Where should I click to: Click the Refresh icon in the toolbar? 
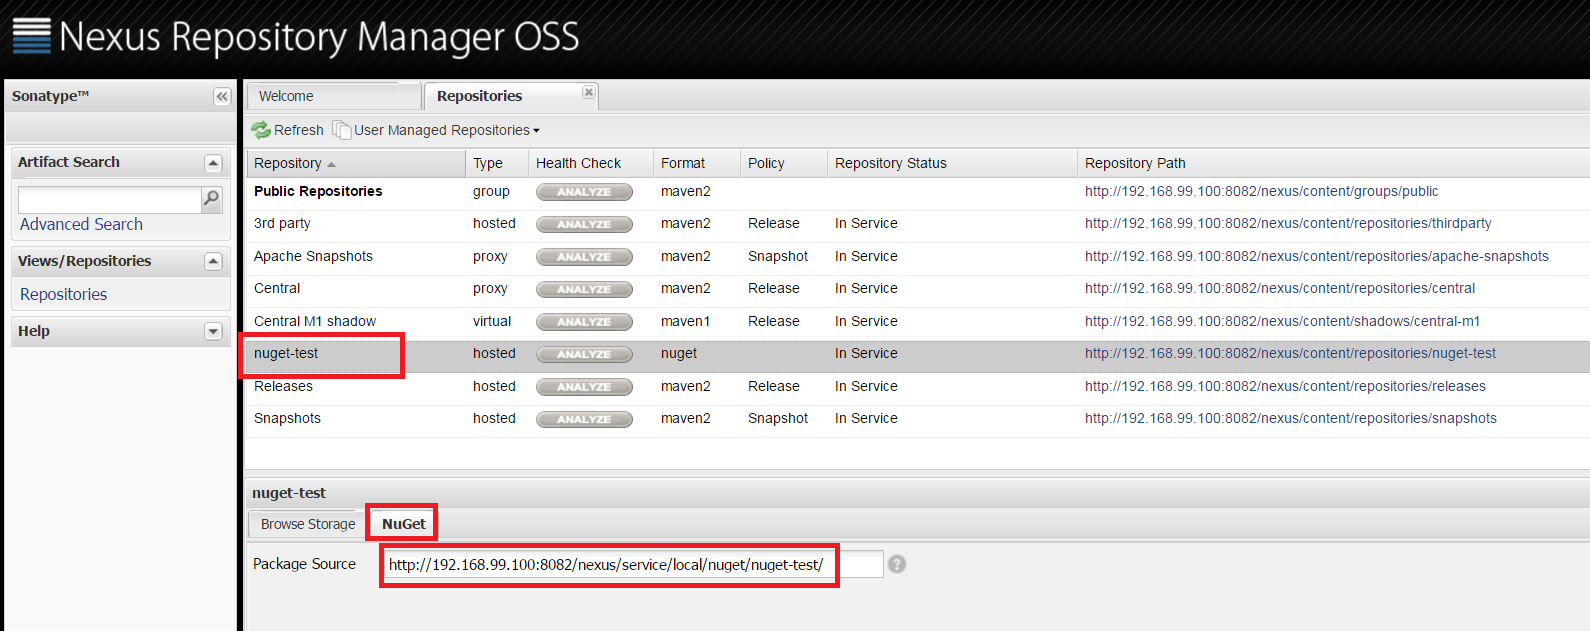click(x=262, y=130)
